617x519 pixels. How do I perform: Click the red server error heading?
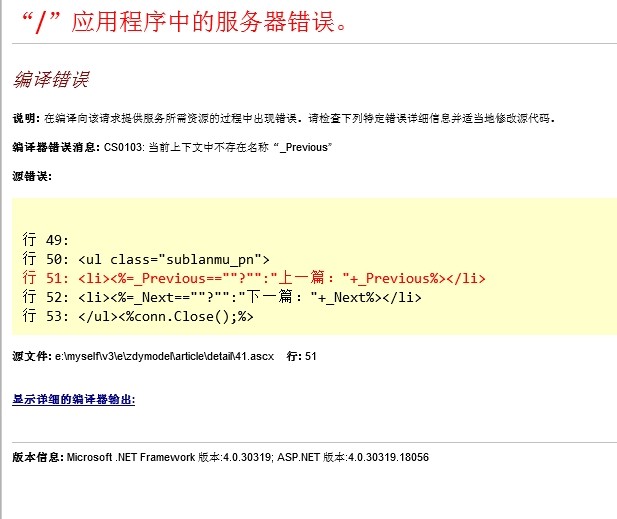[184, 21]
